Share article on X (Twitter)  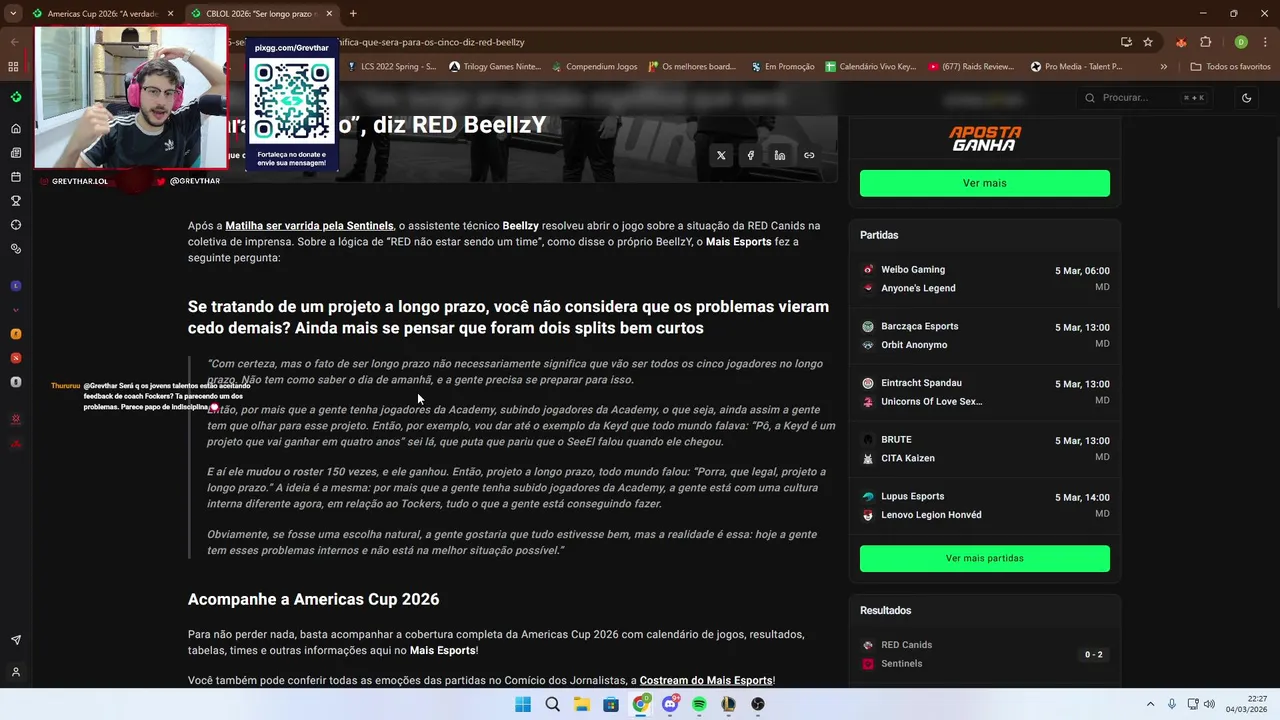[x=721, y=155]
